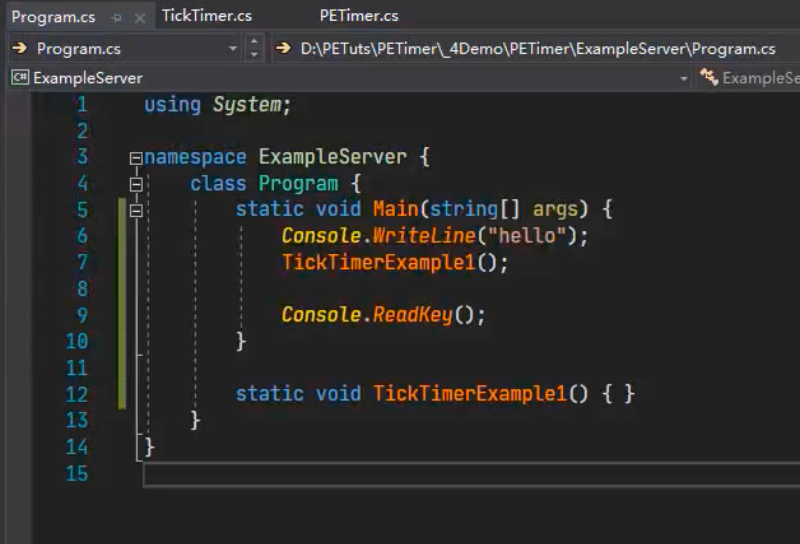Viewport: 800px width, 544px height.
Task: Click the class icon in the right navigation bar
Action: click(709, 77)
